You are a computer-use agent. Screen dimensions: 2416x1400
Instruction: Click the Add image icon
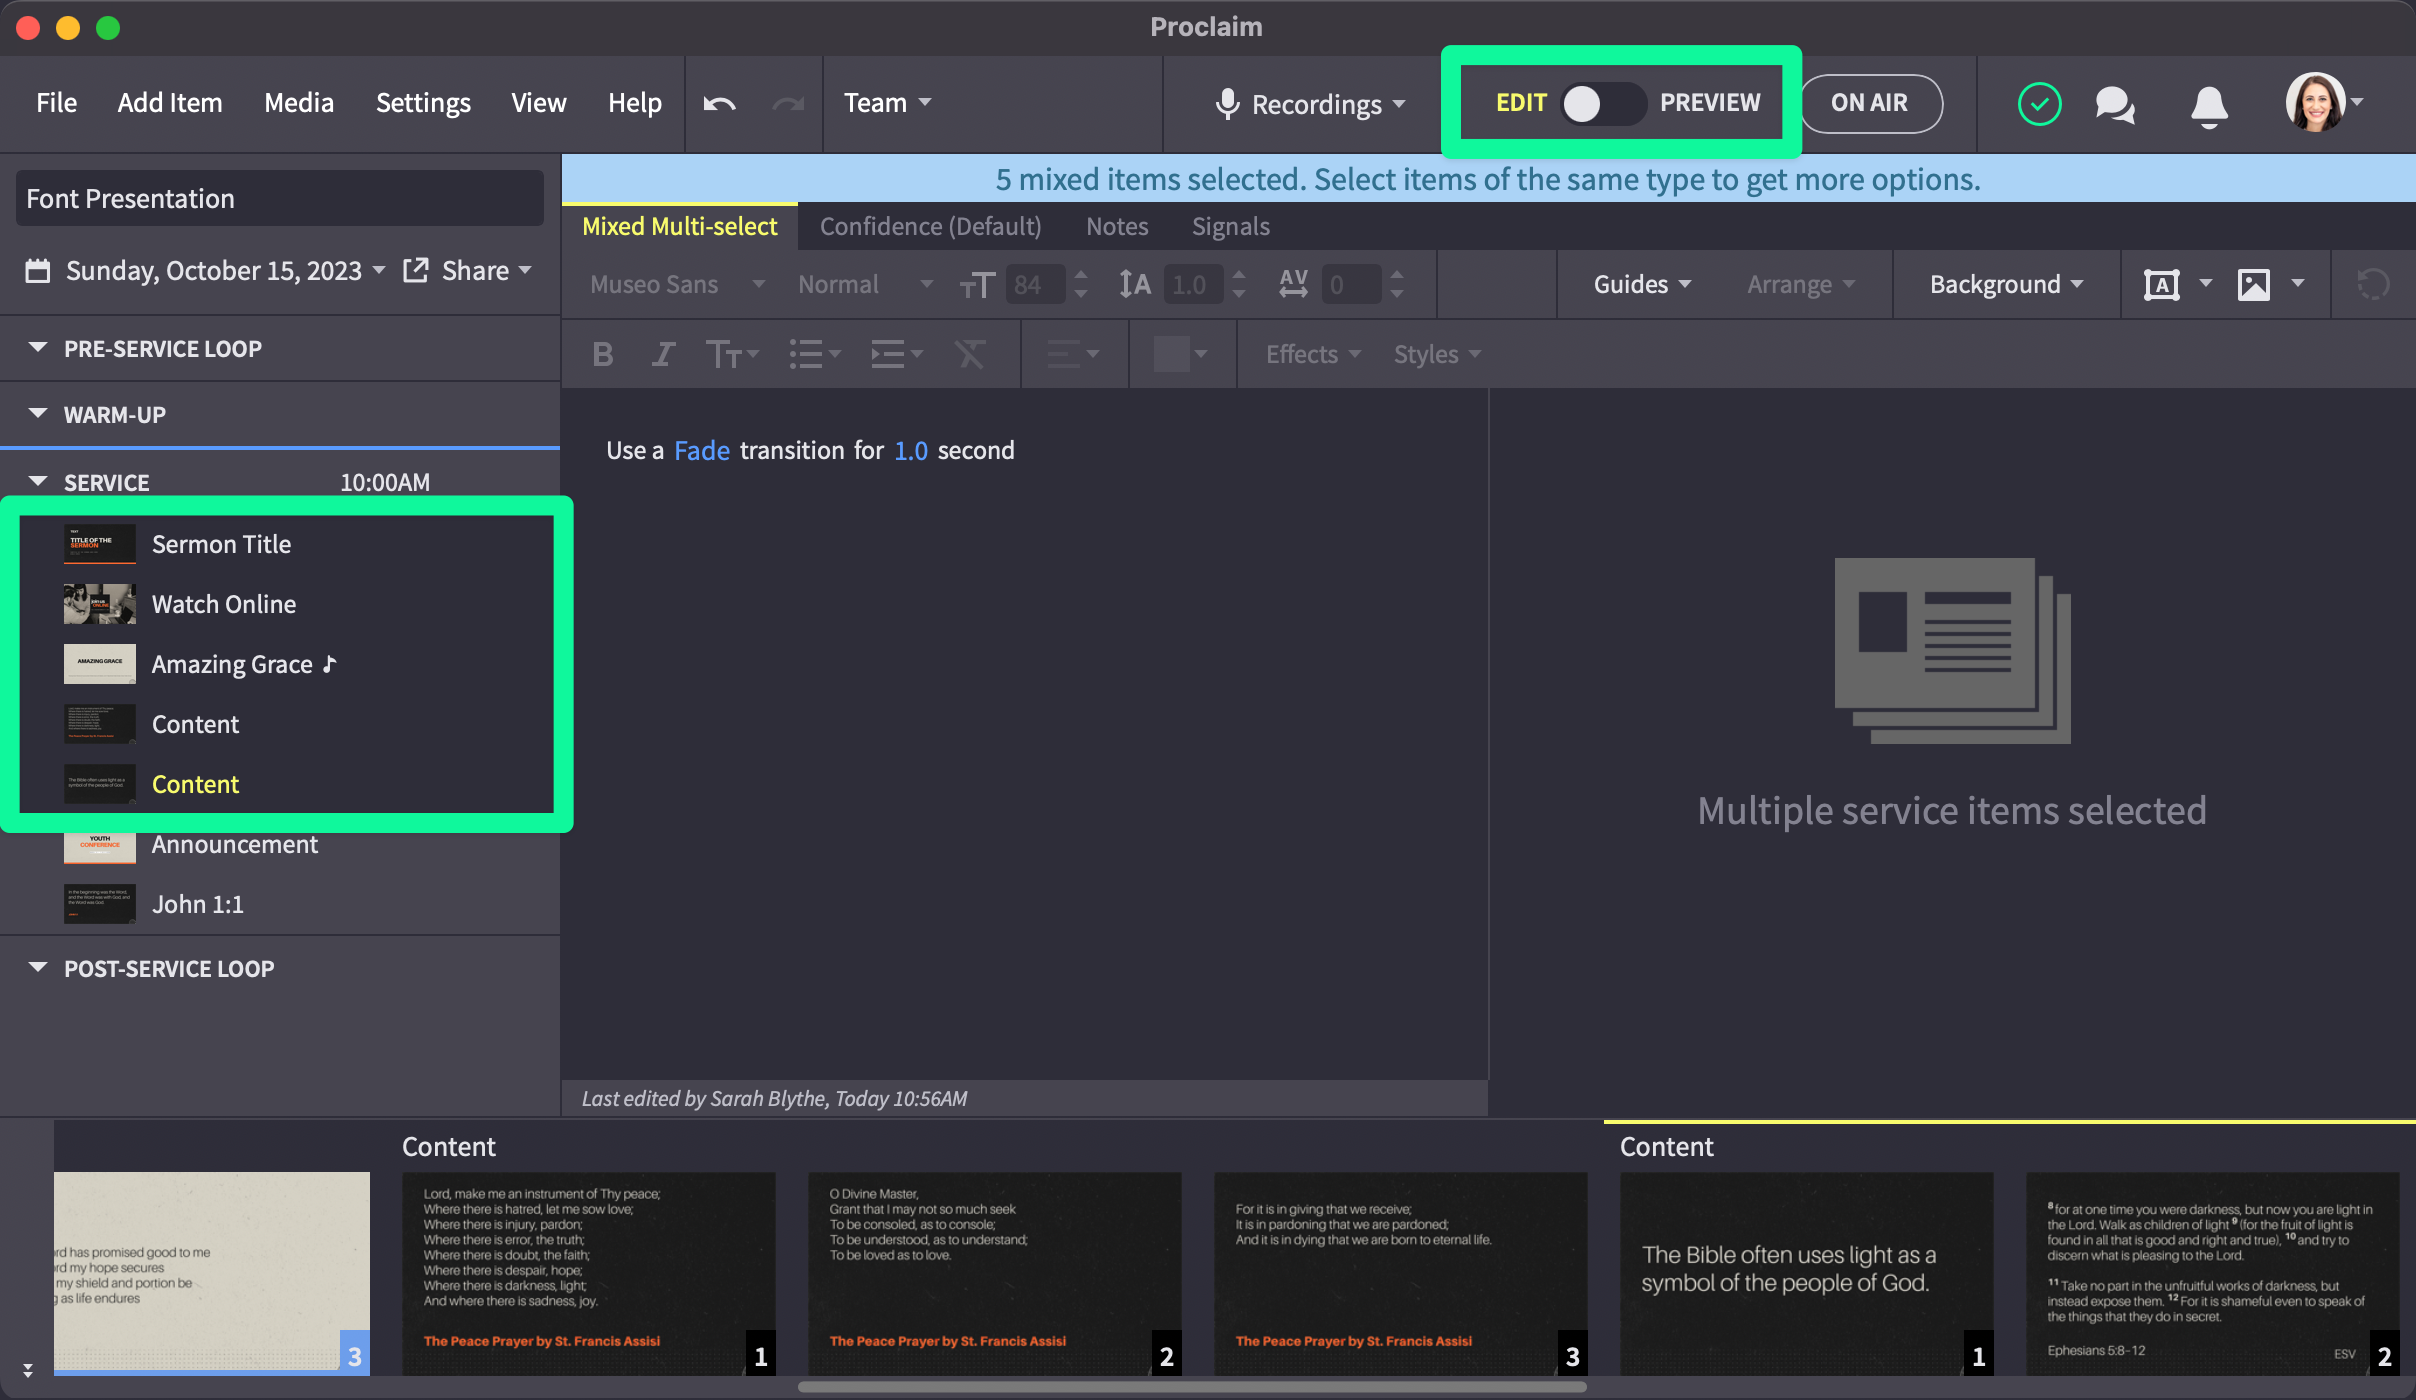pos(2254,285)
